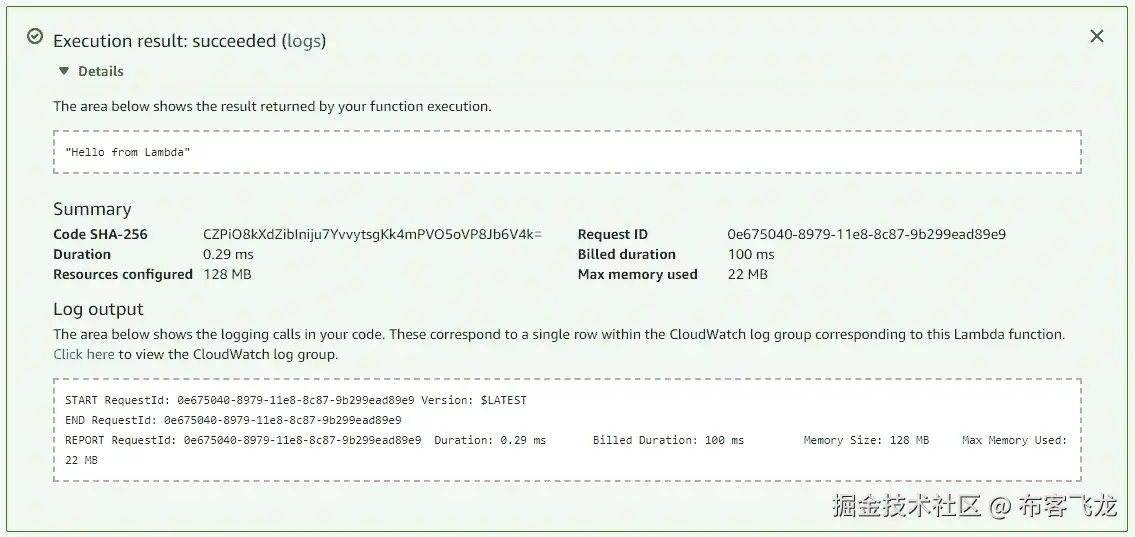Close the execution result panel
Screen dimensions: 1135x537
[x=1097, y=37]
